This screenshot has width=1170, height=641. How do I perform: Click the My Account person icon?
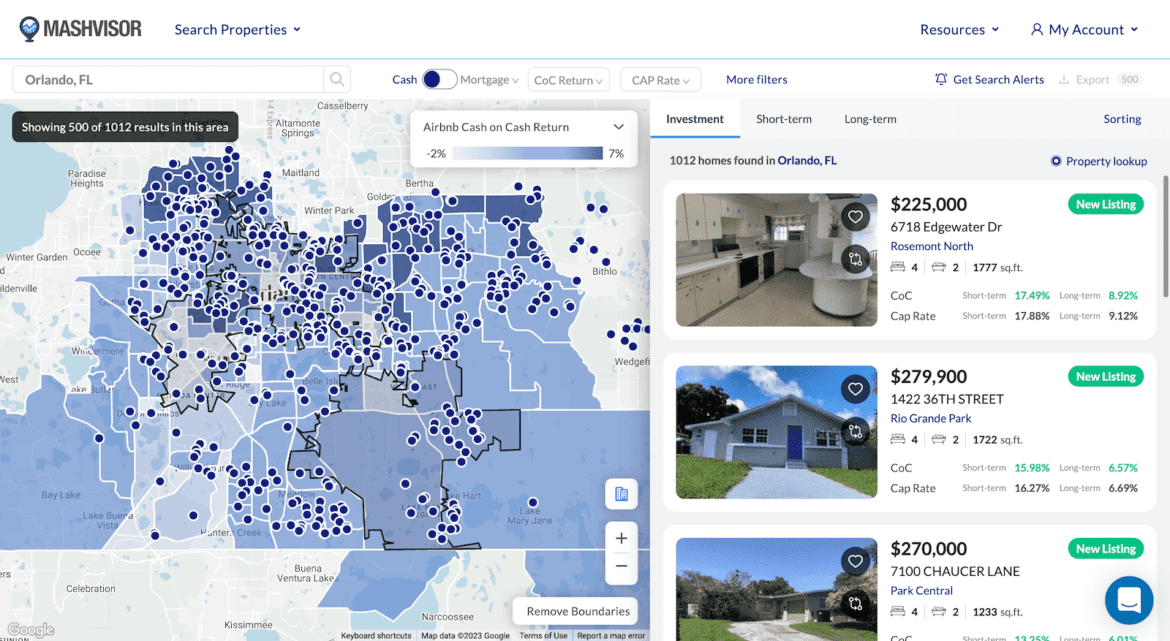pyautogui.click(x=1035, y=29)
